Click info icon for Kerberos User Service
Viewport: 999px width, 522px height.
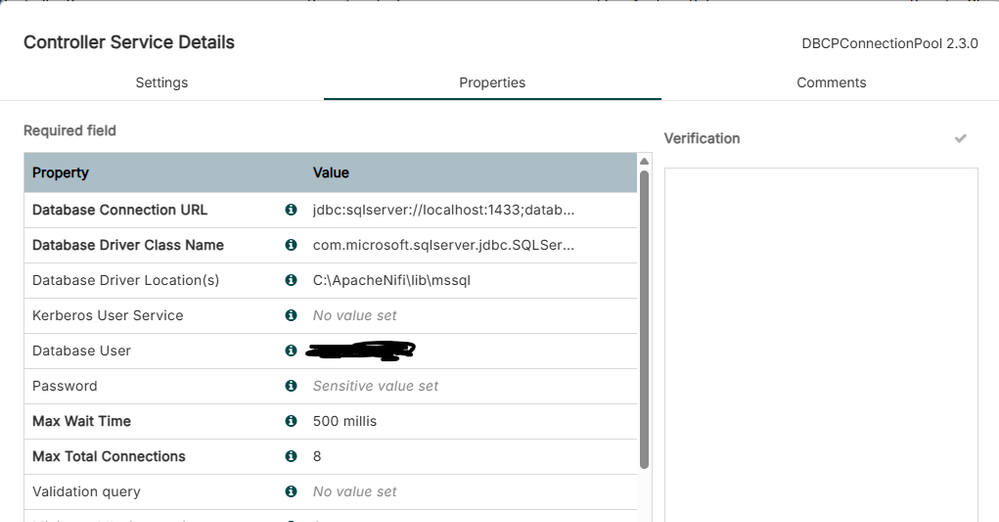291,315
